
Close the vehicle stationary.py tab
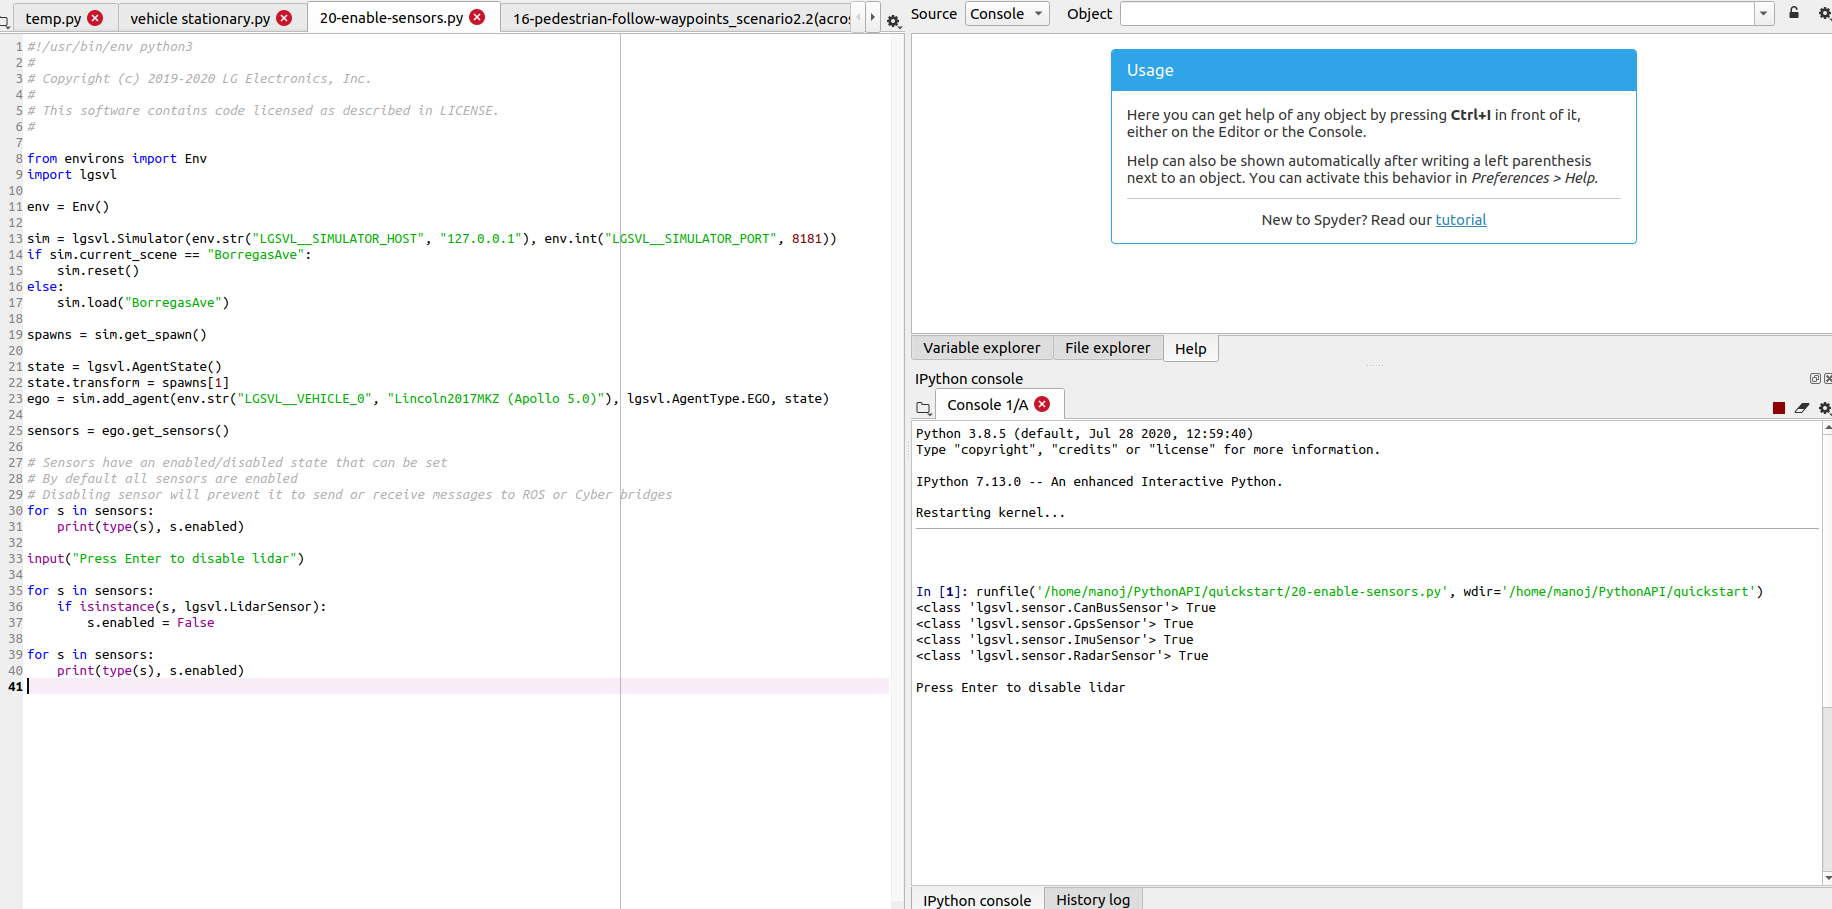tap(284, 18)
